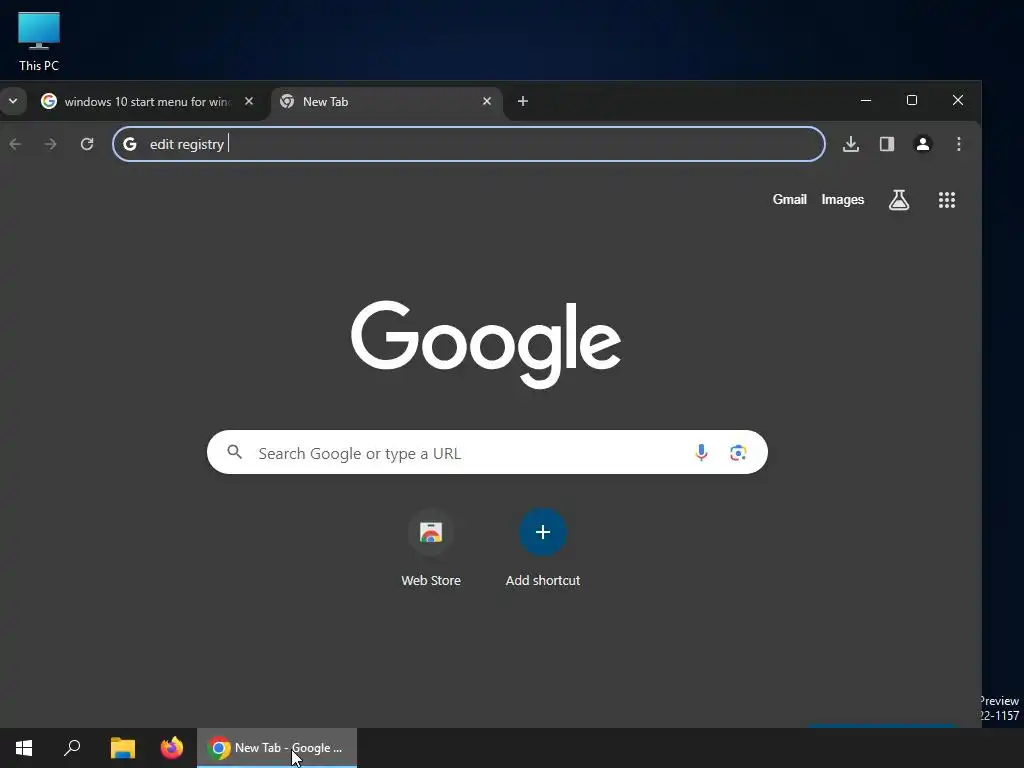Go forward with the forward arrow
This screenshot has width=1024, height=768.
coord(50,144)
